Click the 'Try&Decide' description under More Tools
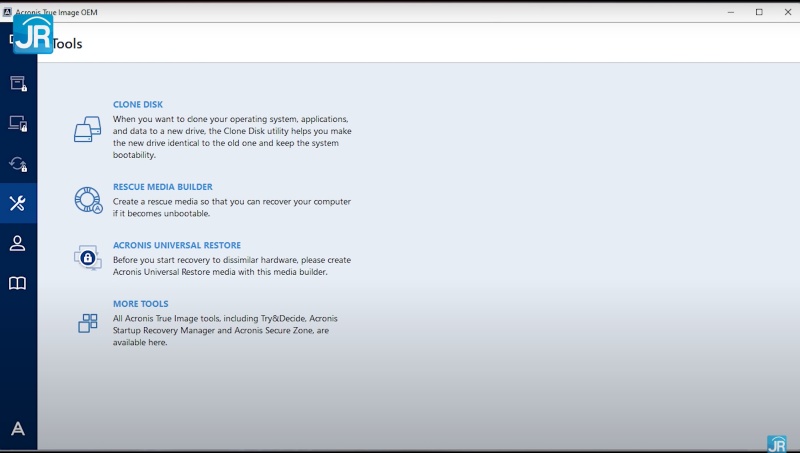This screenshot has width=800, height=453. [x=225, y=330]
